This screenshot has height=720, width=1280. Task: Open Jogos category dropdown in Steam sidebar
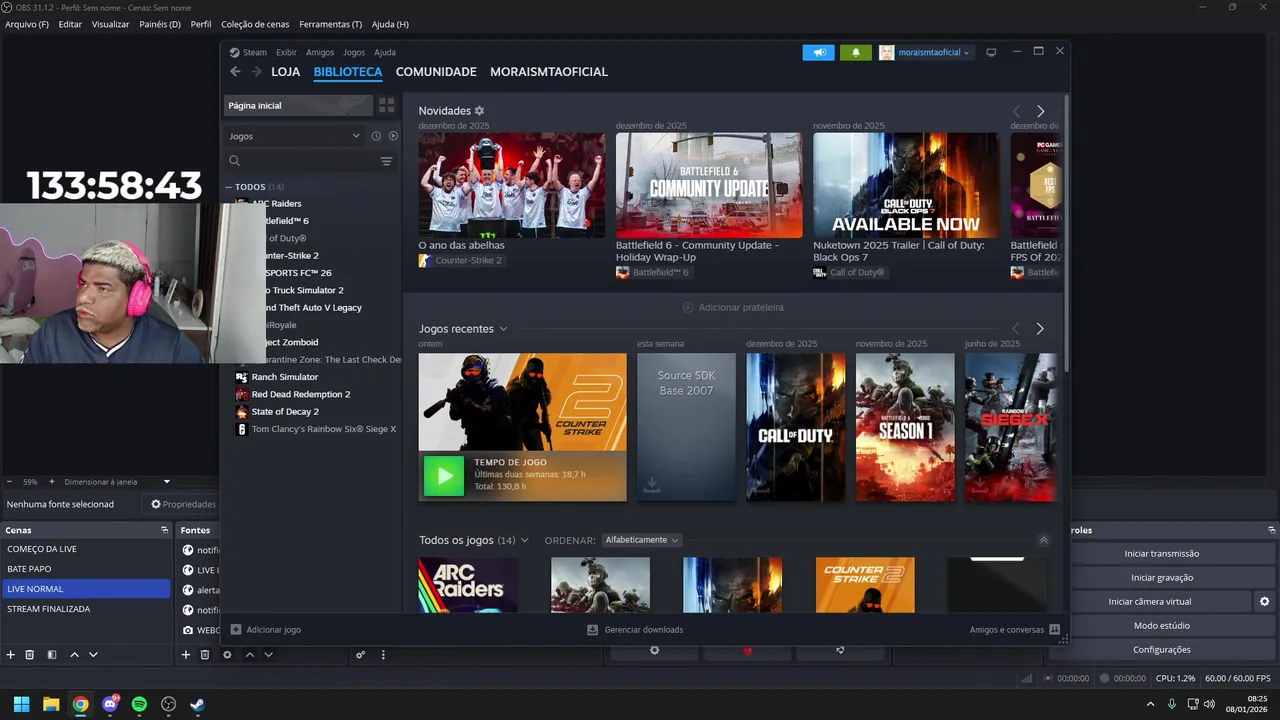point(294,136)
